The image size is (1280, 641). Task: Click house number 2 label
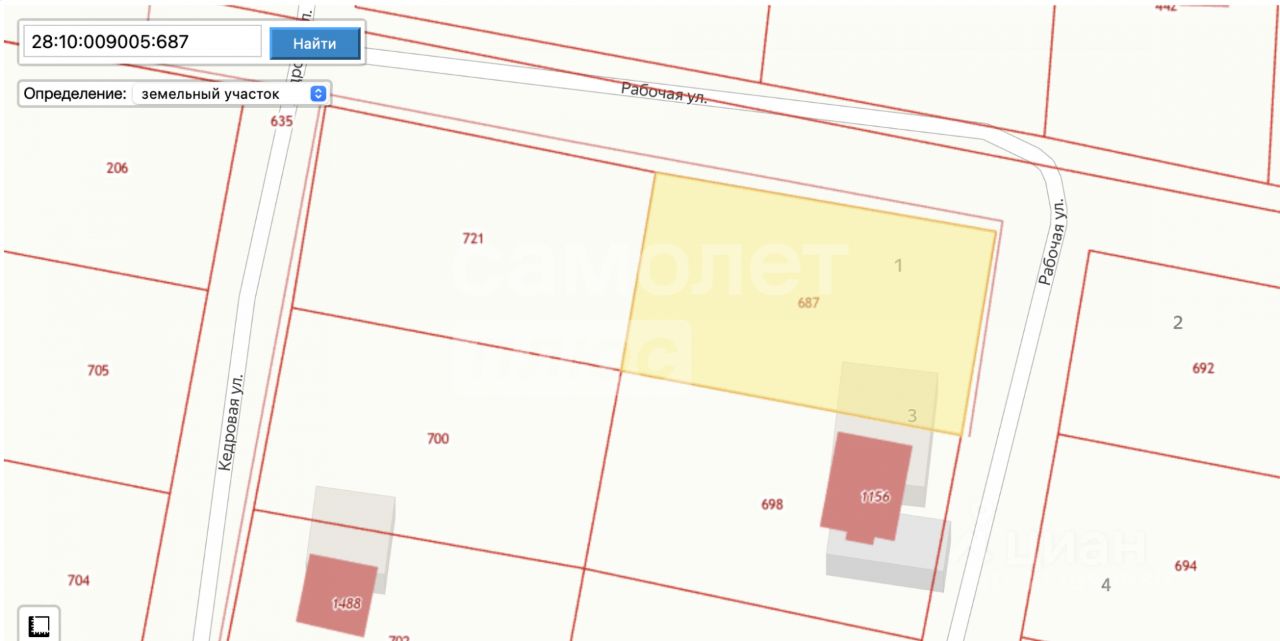click(x=1177, y=322)
